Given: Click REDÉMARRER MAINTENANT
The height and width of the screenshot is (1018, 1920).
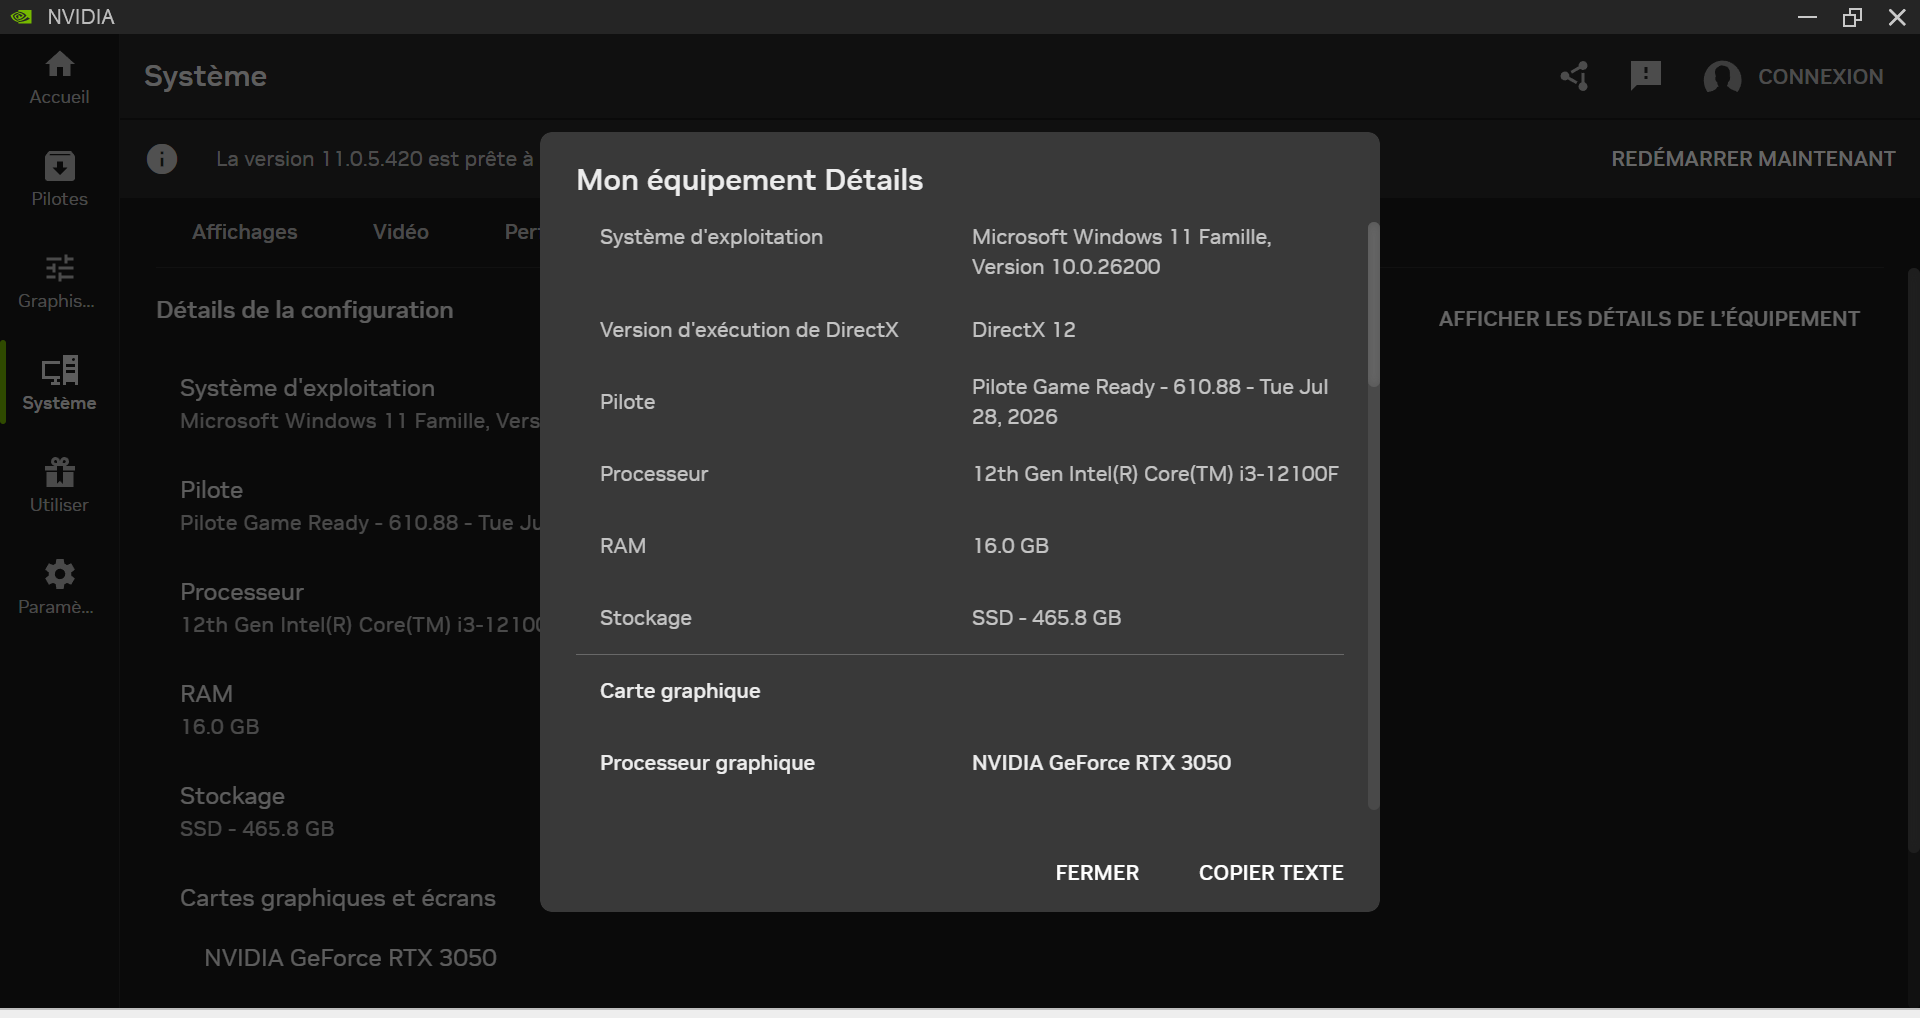Looking at the screenshot, I should pyautogui.click(x=1753, y=159).
